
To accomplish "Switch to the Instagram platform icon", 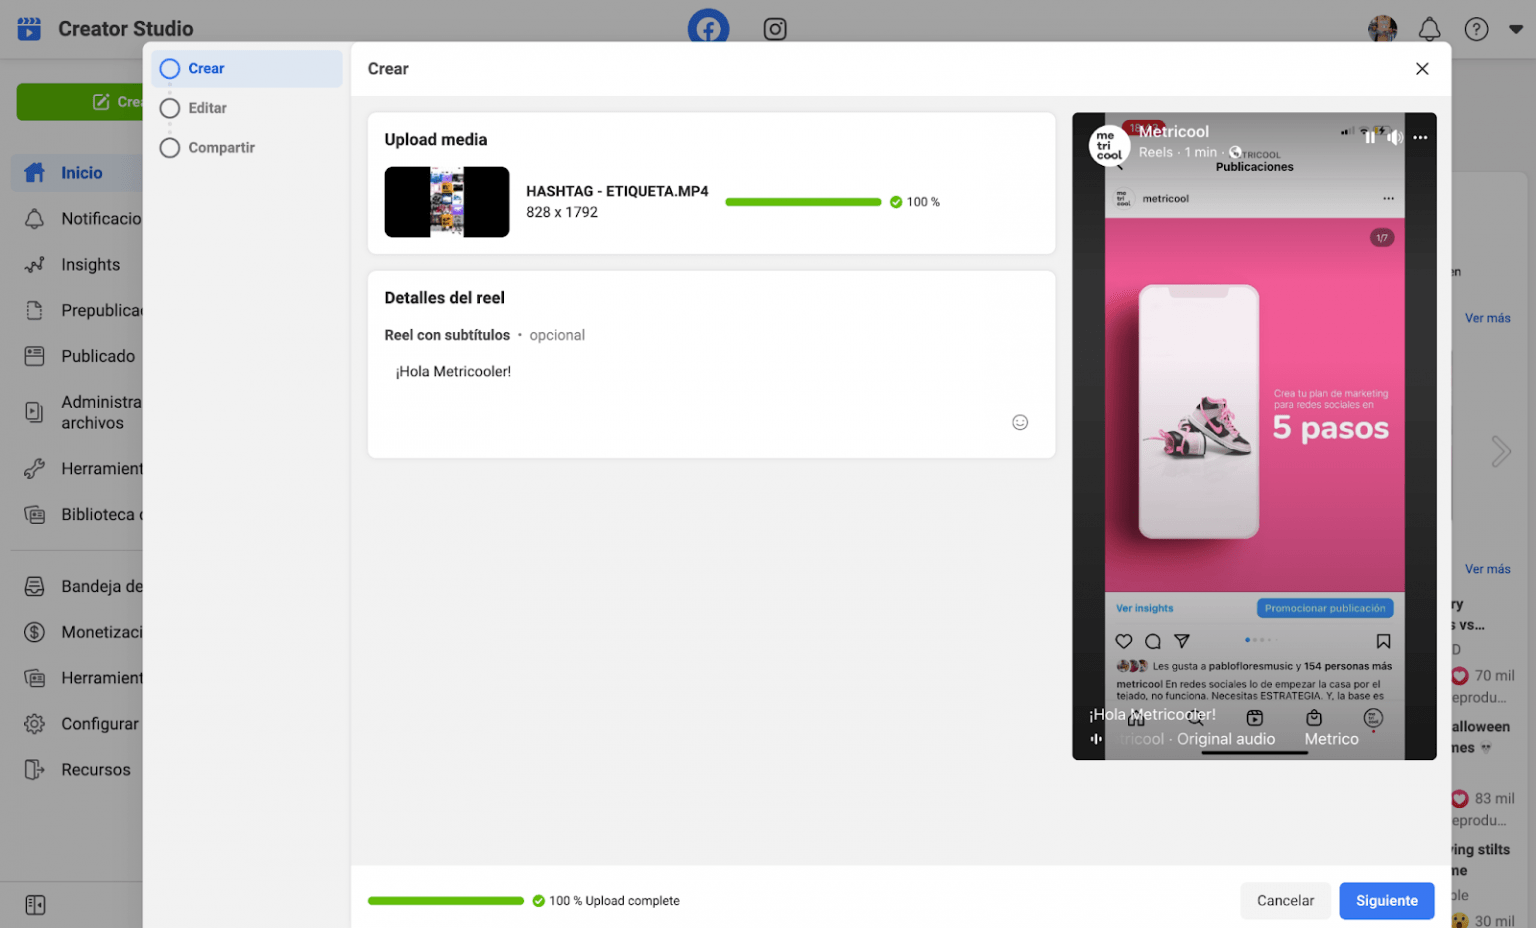I will point(775,28).
